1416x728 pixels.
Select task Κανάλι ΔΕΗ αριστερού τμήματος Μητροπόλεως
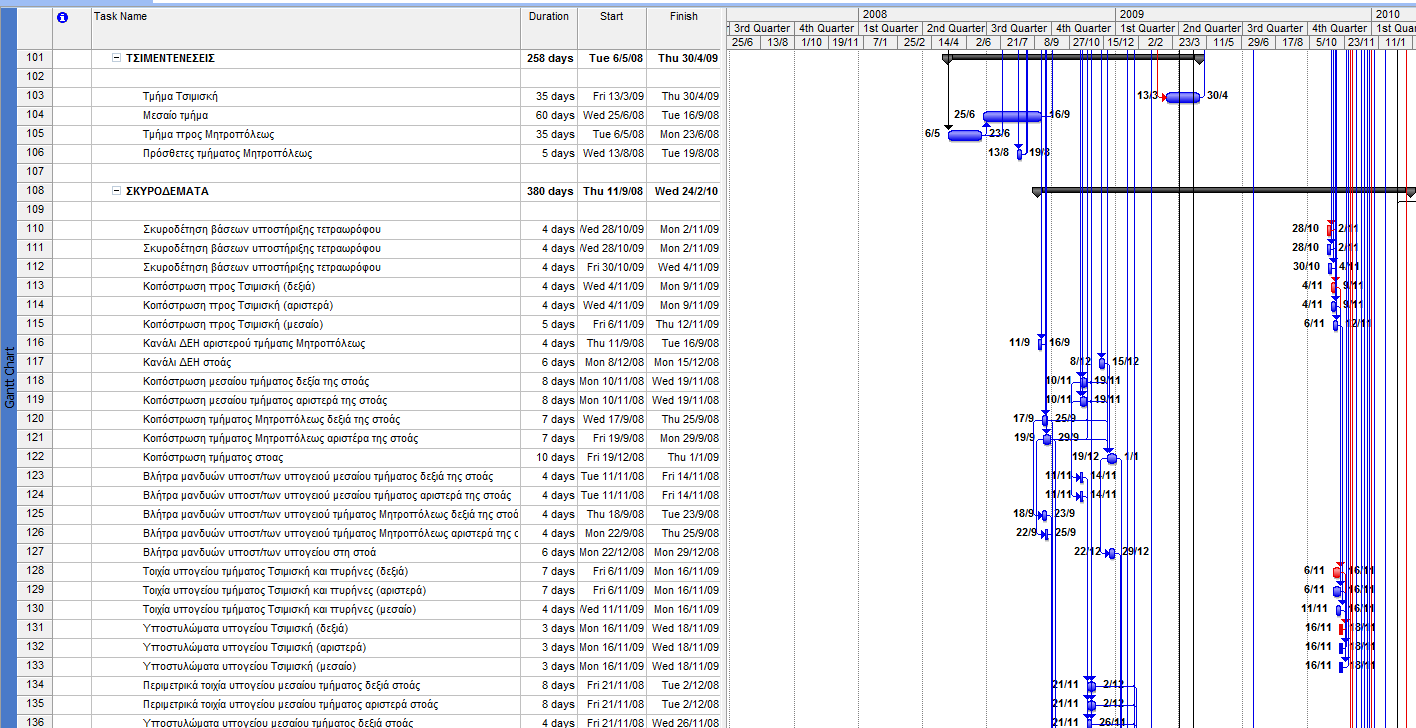[254, 343]
